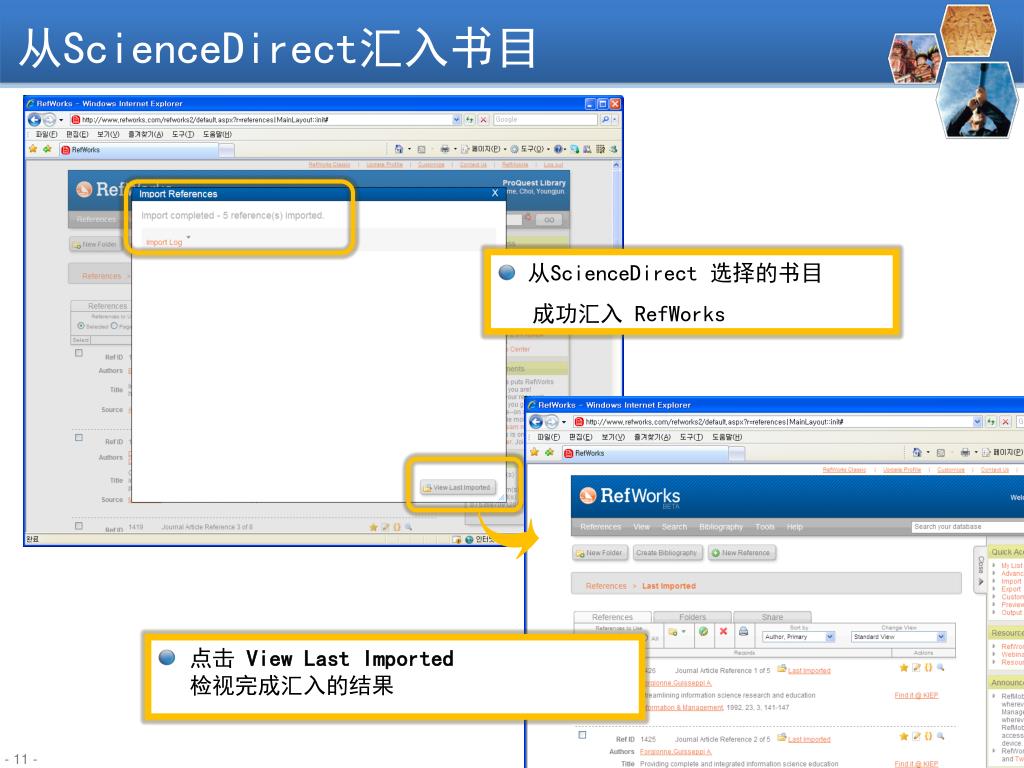1024x768 pixels.
Task: Click star icon for Reference 1 of 5
Action: (904, 667)
